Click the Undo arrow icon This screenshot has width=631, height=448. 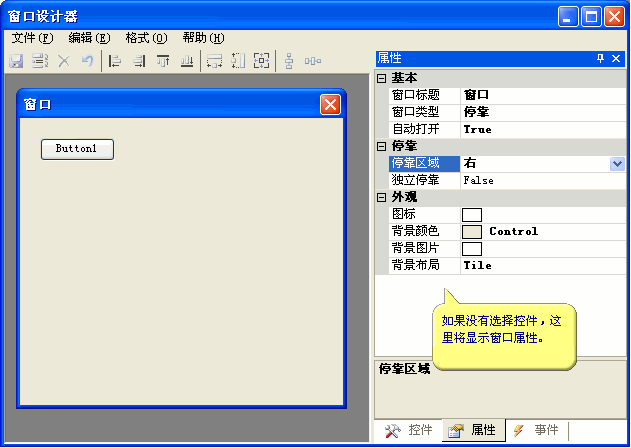87,61
